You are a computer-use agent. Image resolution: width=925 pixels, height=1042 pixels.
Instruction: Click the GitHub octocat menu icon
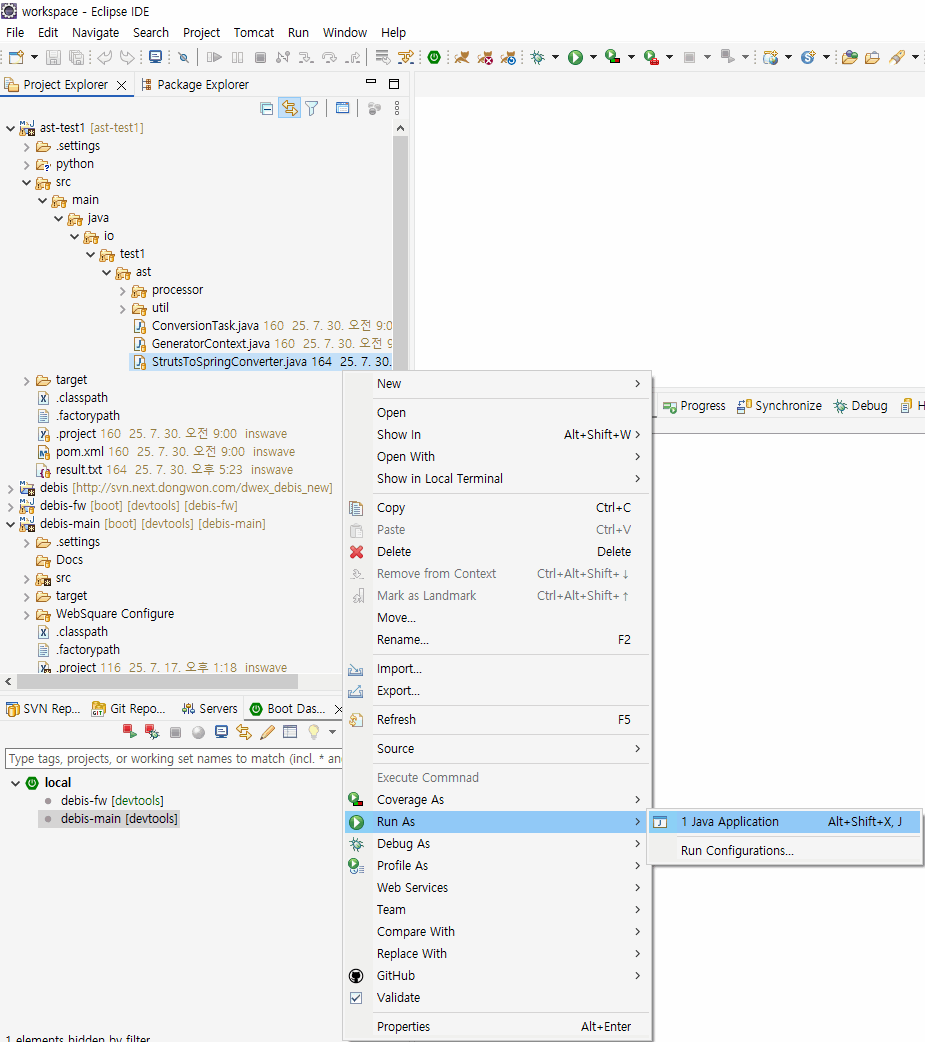click(x=356, y=976)
